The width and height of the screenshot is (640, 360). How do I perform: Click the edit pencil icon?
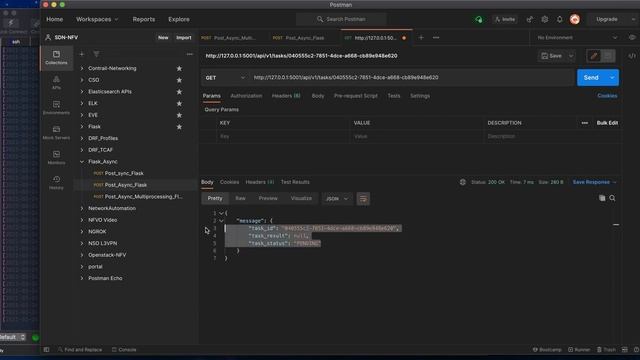click(x=593, y=56)
